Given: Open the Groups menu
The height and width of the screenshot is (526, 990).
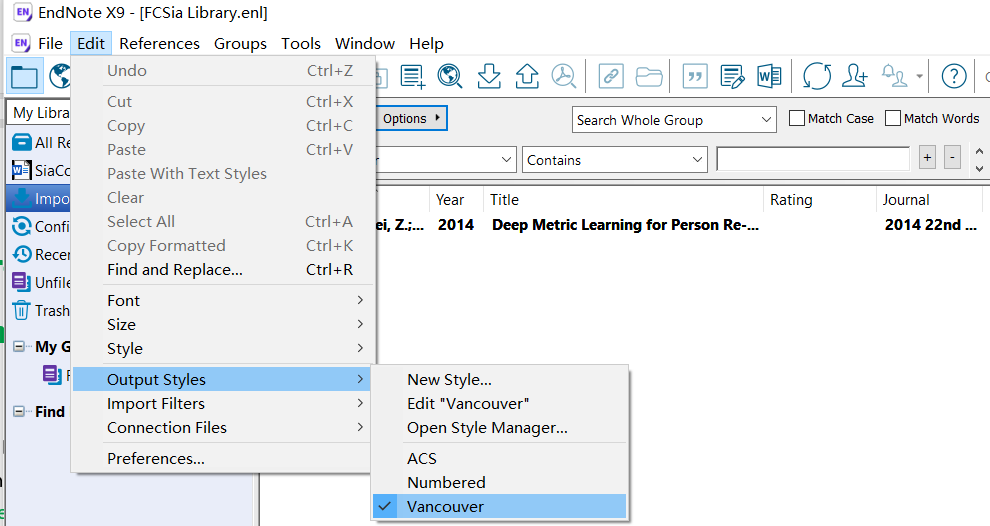Looking at the screenshot, I should click(x=240, y=44).
